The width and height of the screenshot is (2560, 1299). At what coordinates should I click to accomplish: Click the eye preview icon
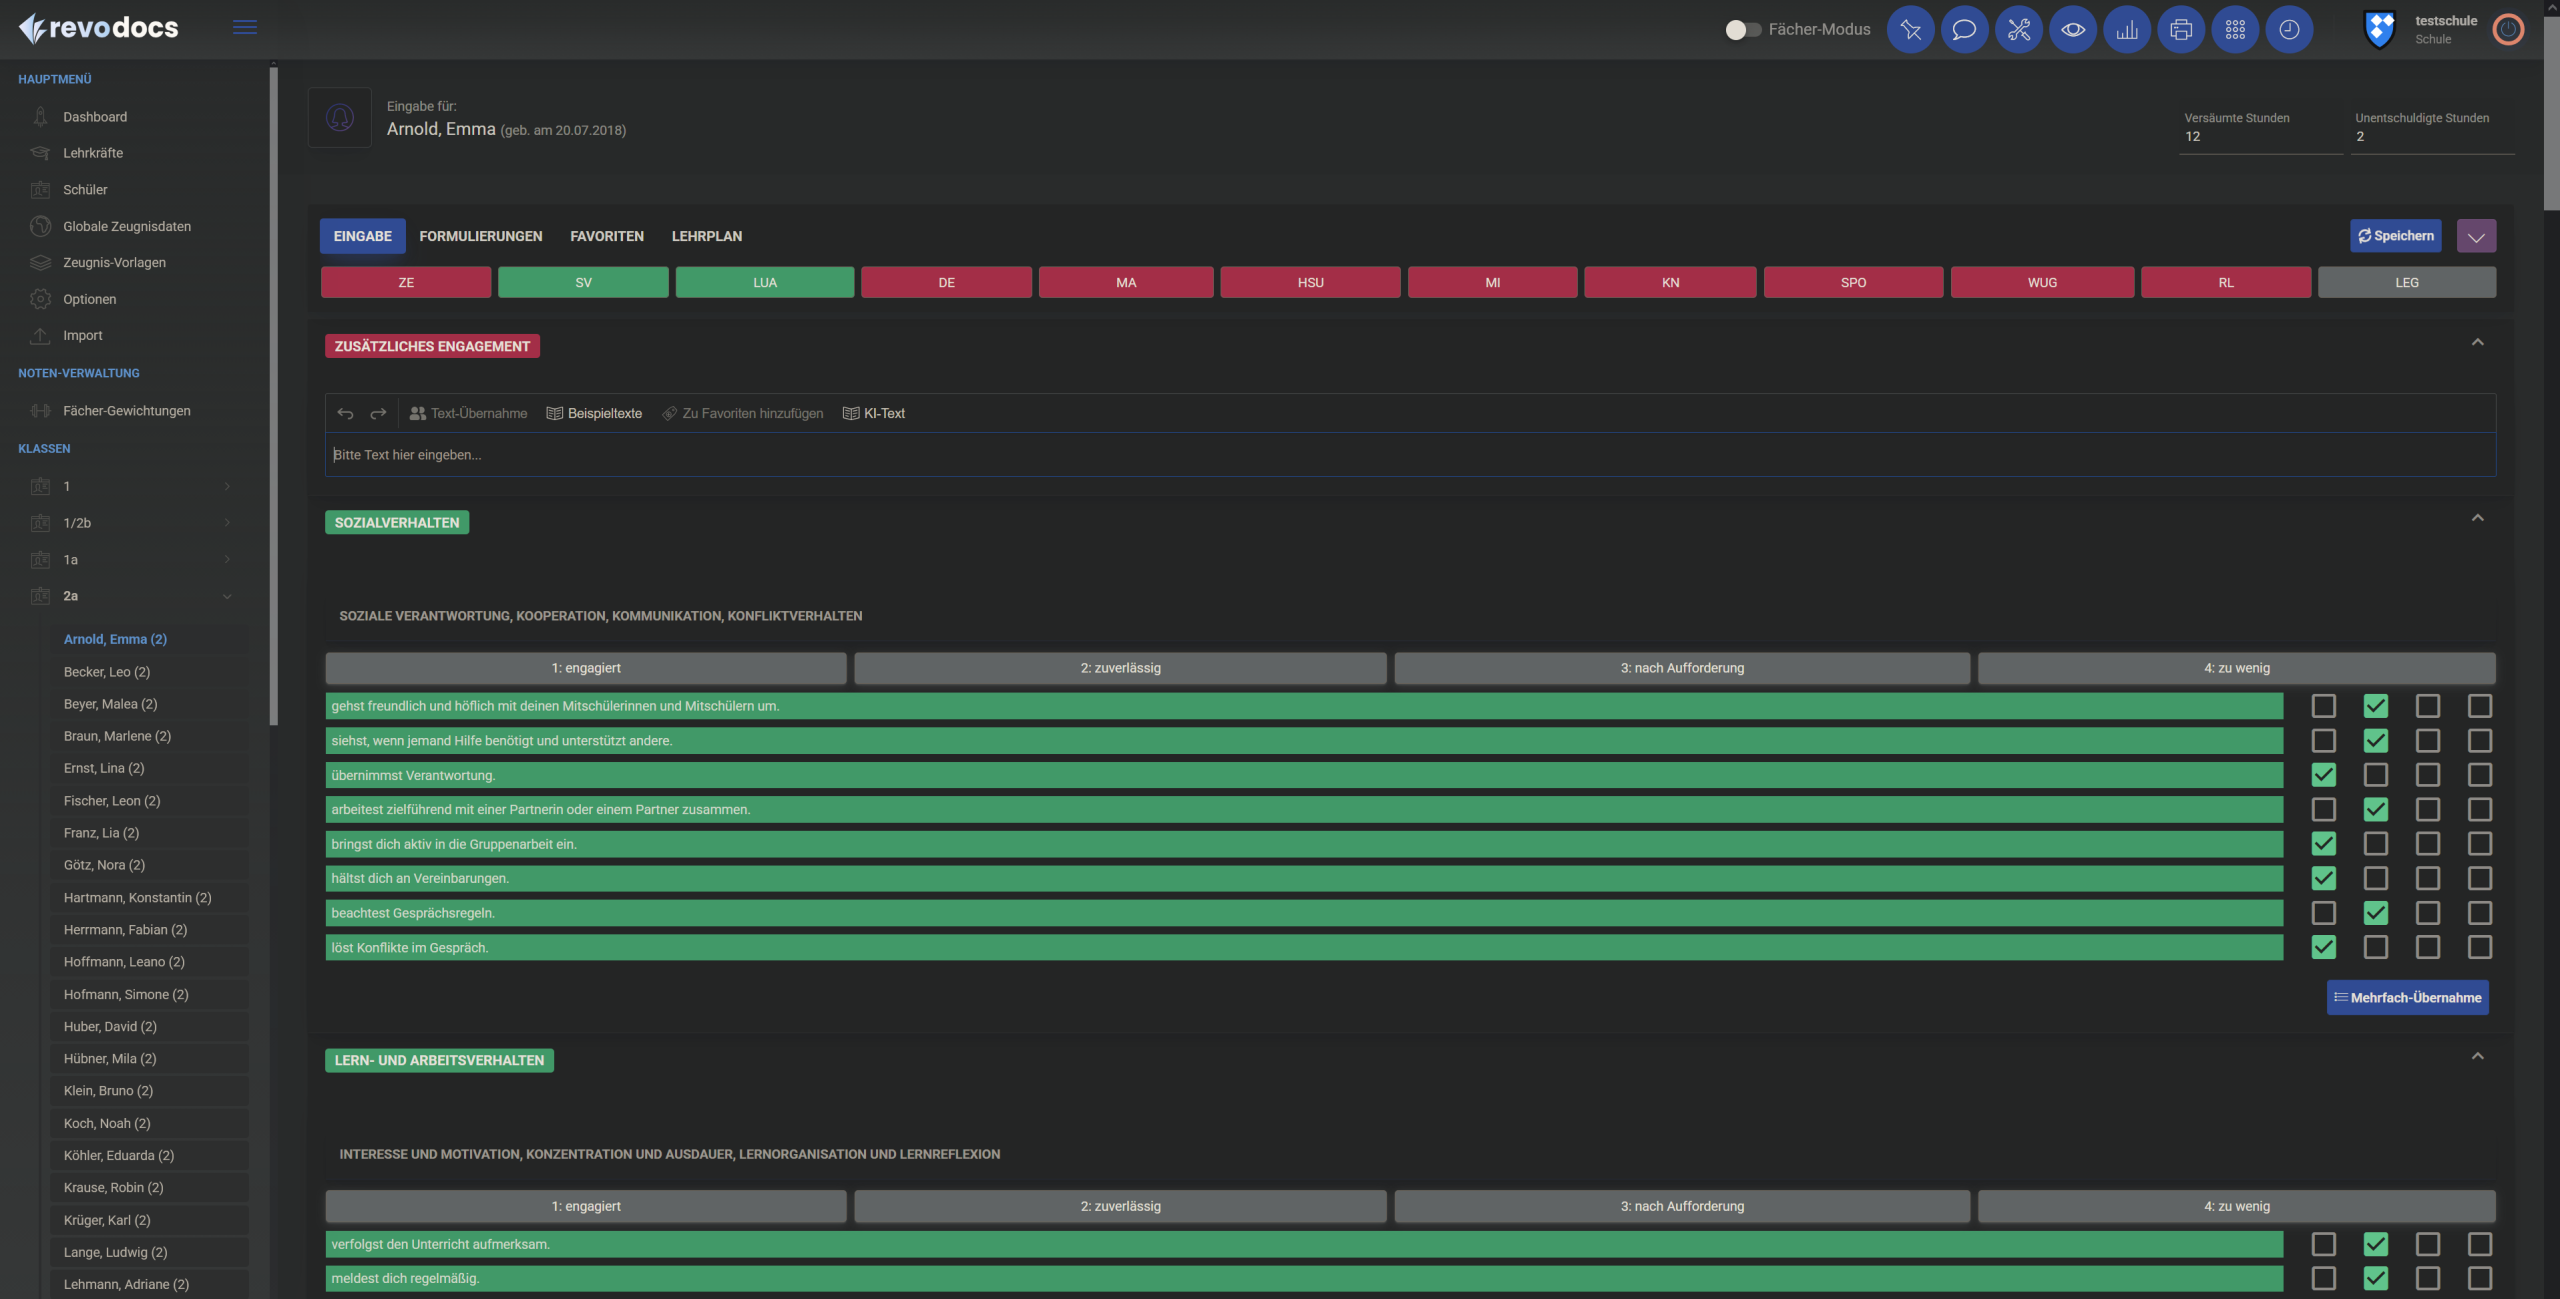[2072, 30]
